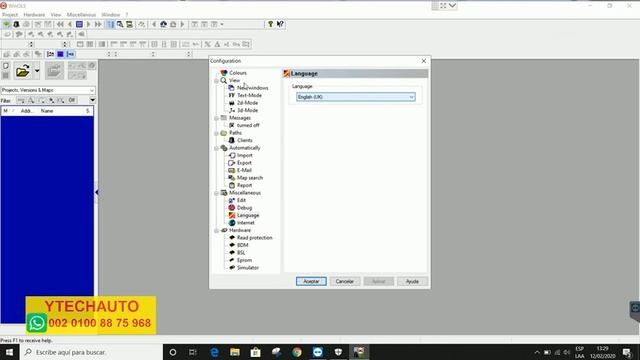This screenshot has width=640, height=360.
Task: Select Edit under Miscellaneous
Action: [241, 200]
